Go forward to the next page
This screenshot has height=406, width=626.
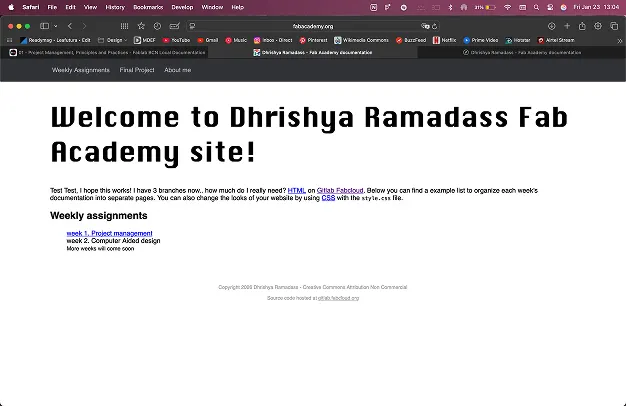[84, 26]
